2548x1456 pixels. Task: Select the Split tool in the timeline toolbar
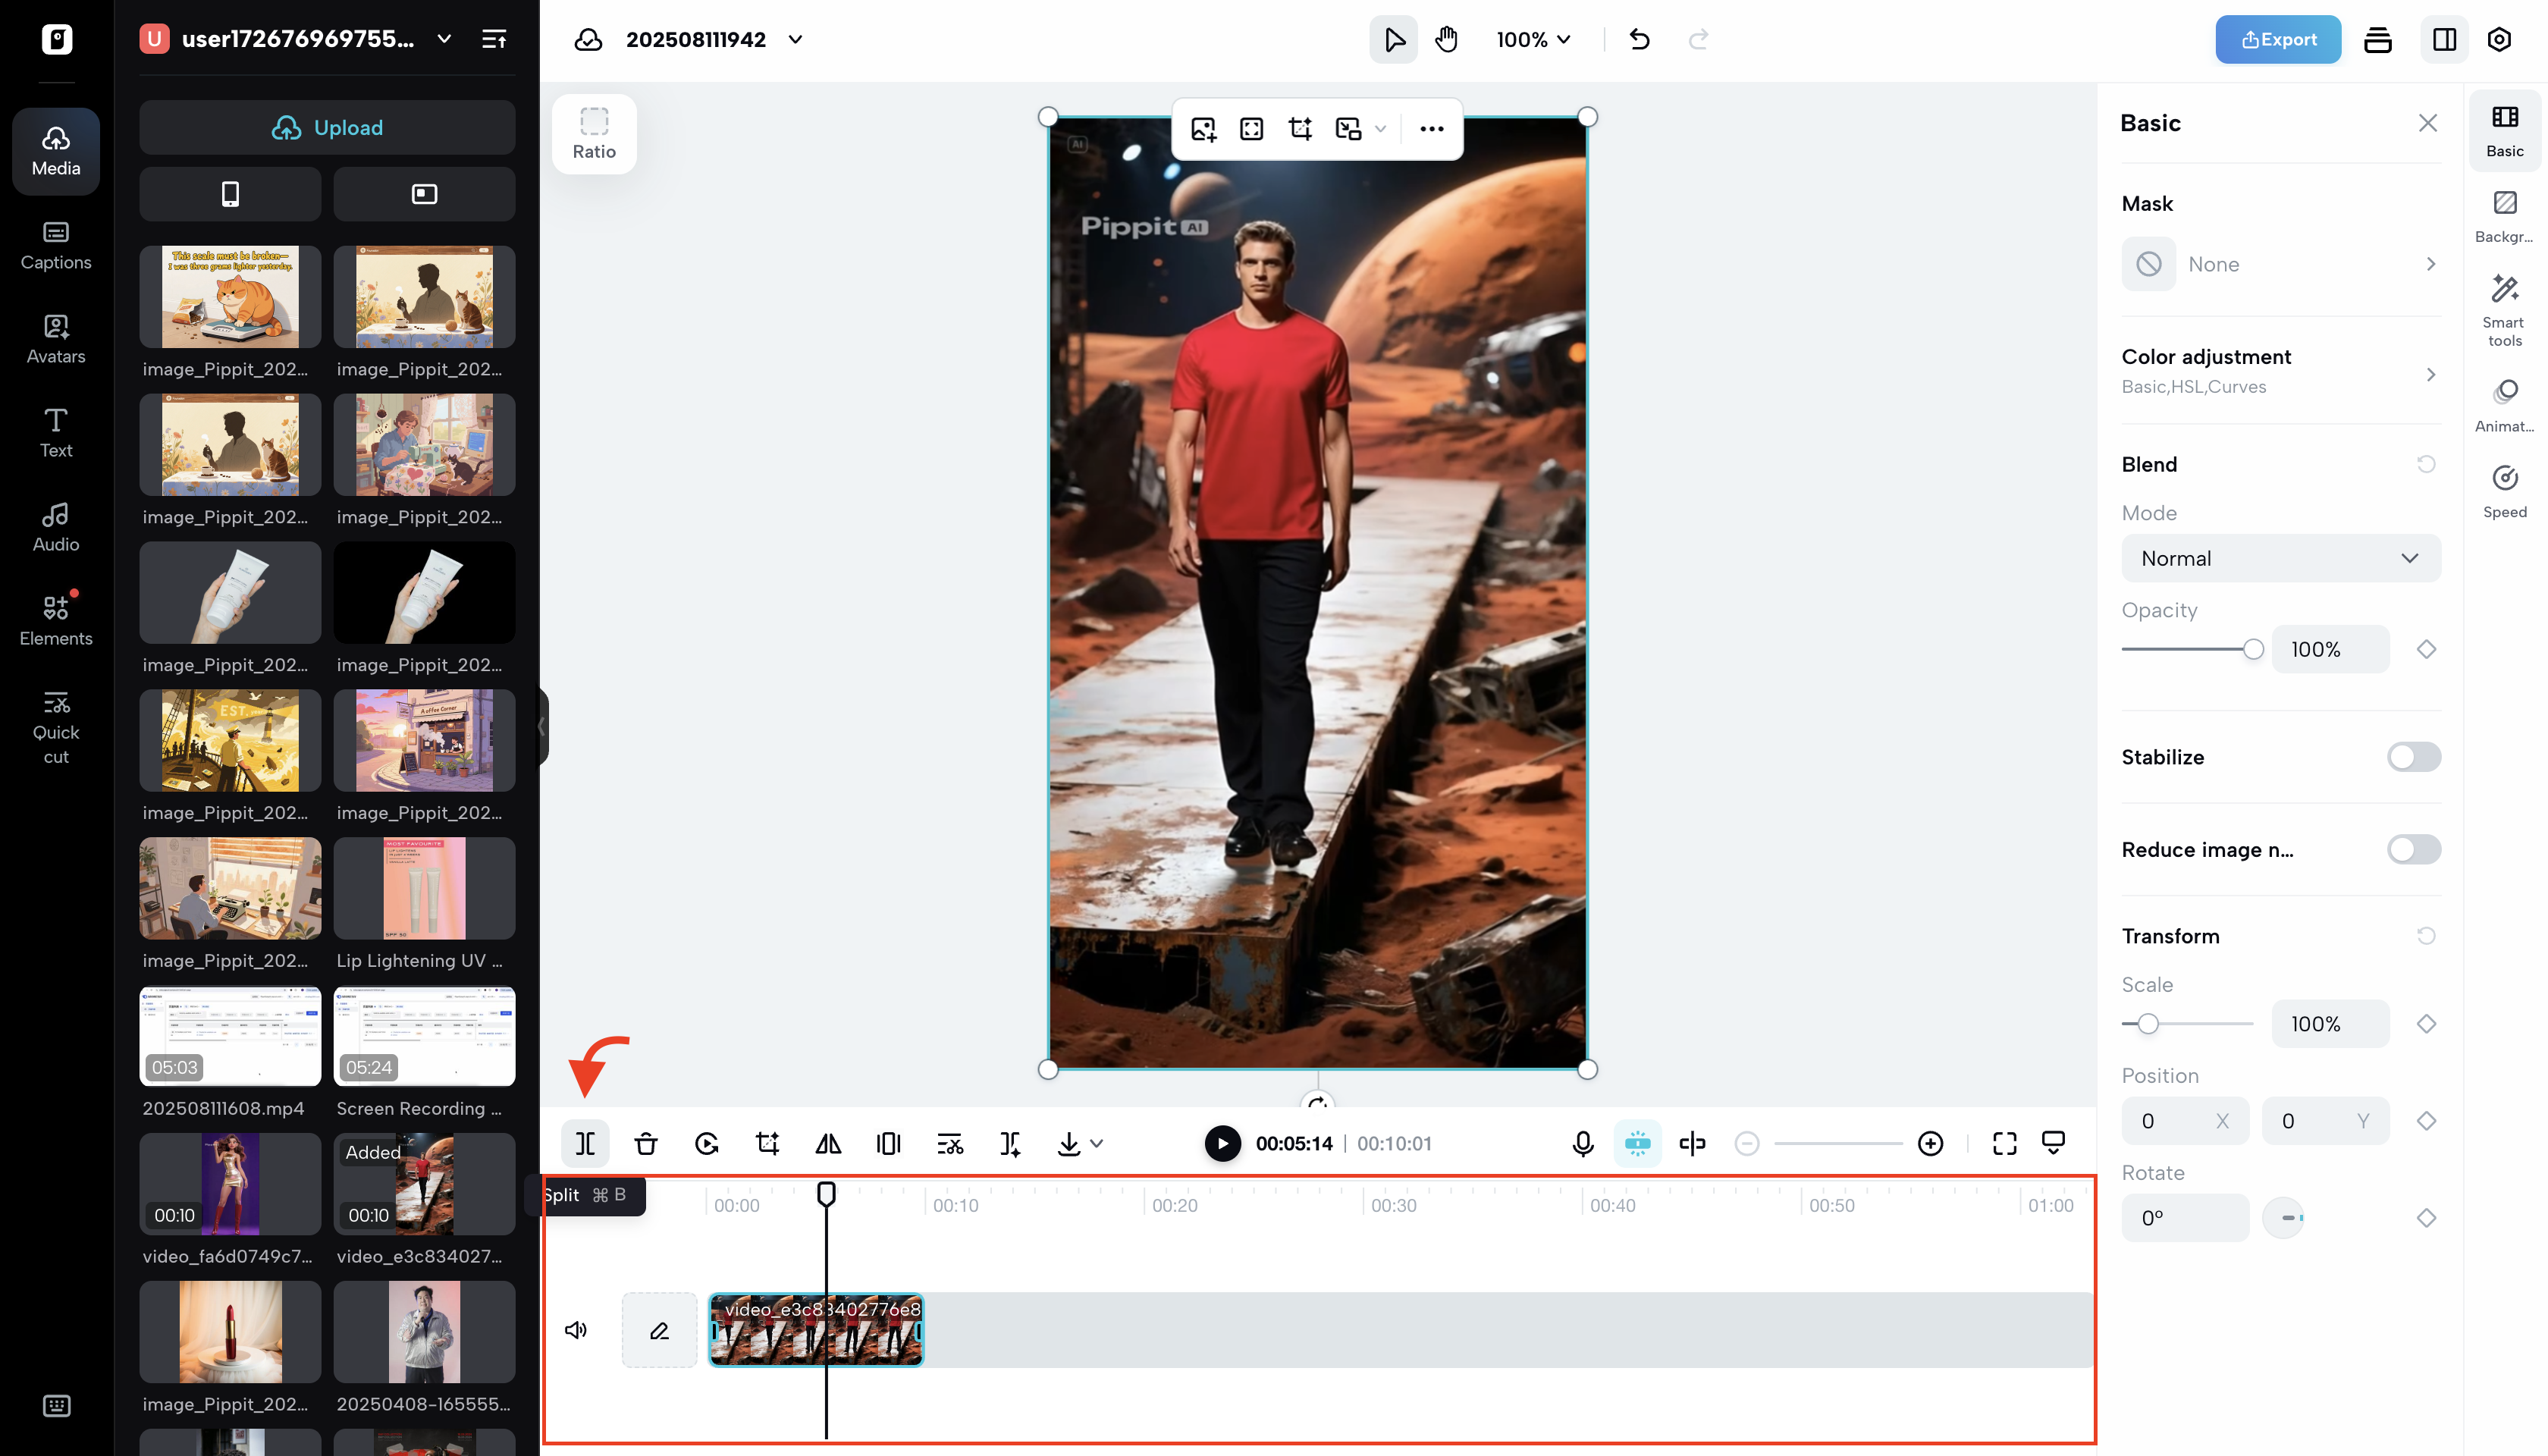(x=585, y=1143)
